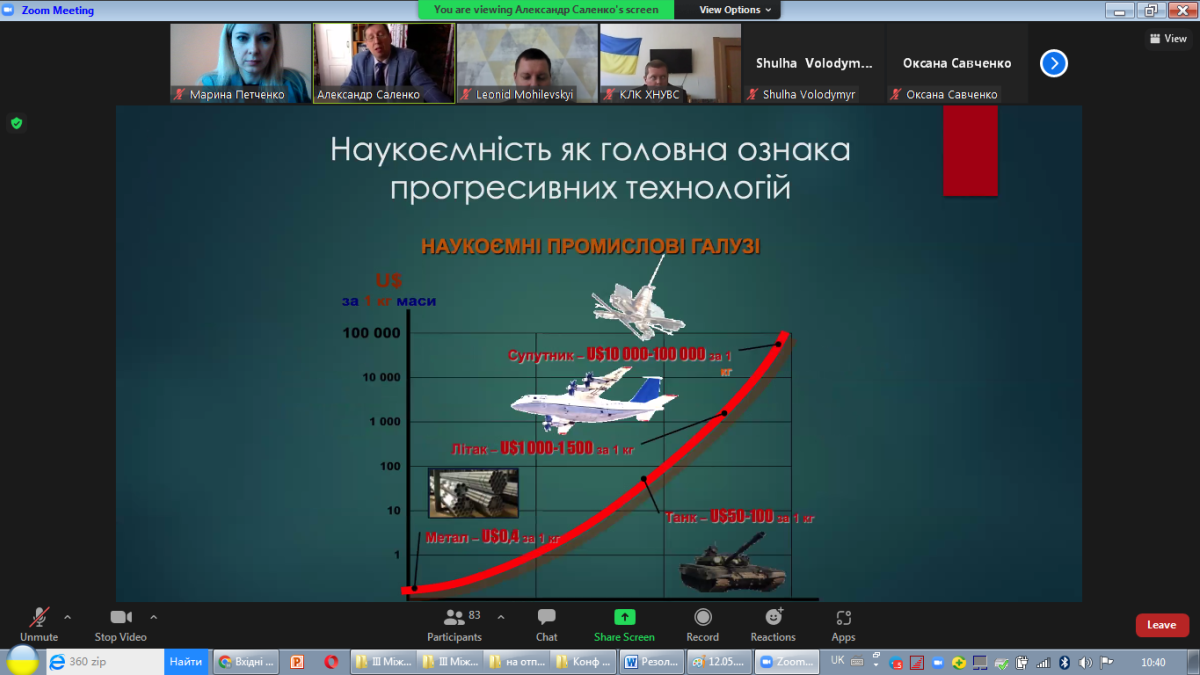Viewport: 1200px width, 675px height.
Task: Toggle the system volume speaker icon
Action: point(1086,662)
